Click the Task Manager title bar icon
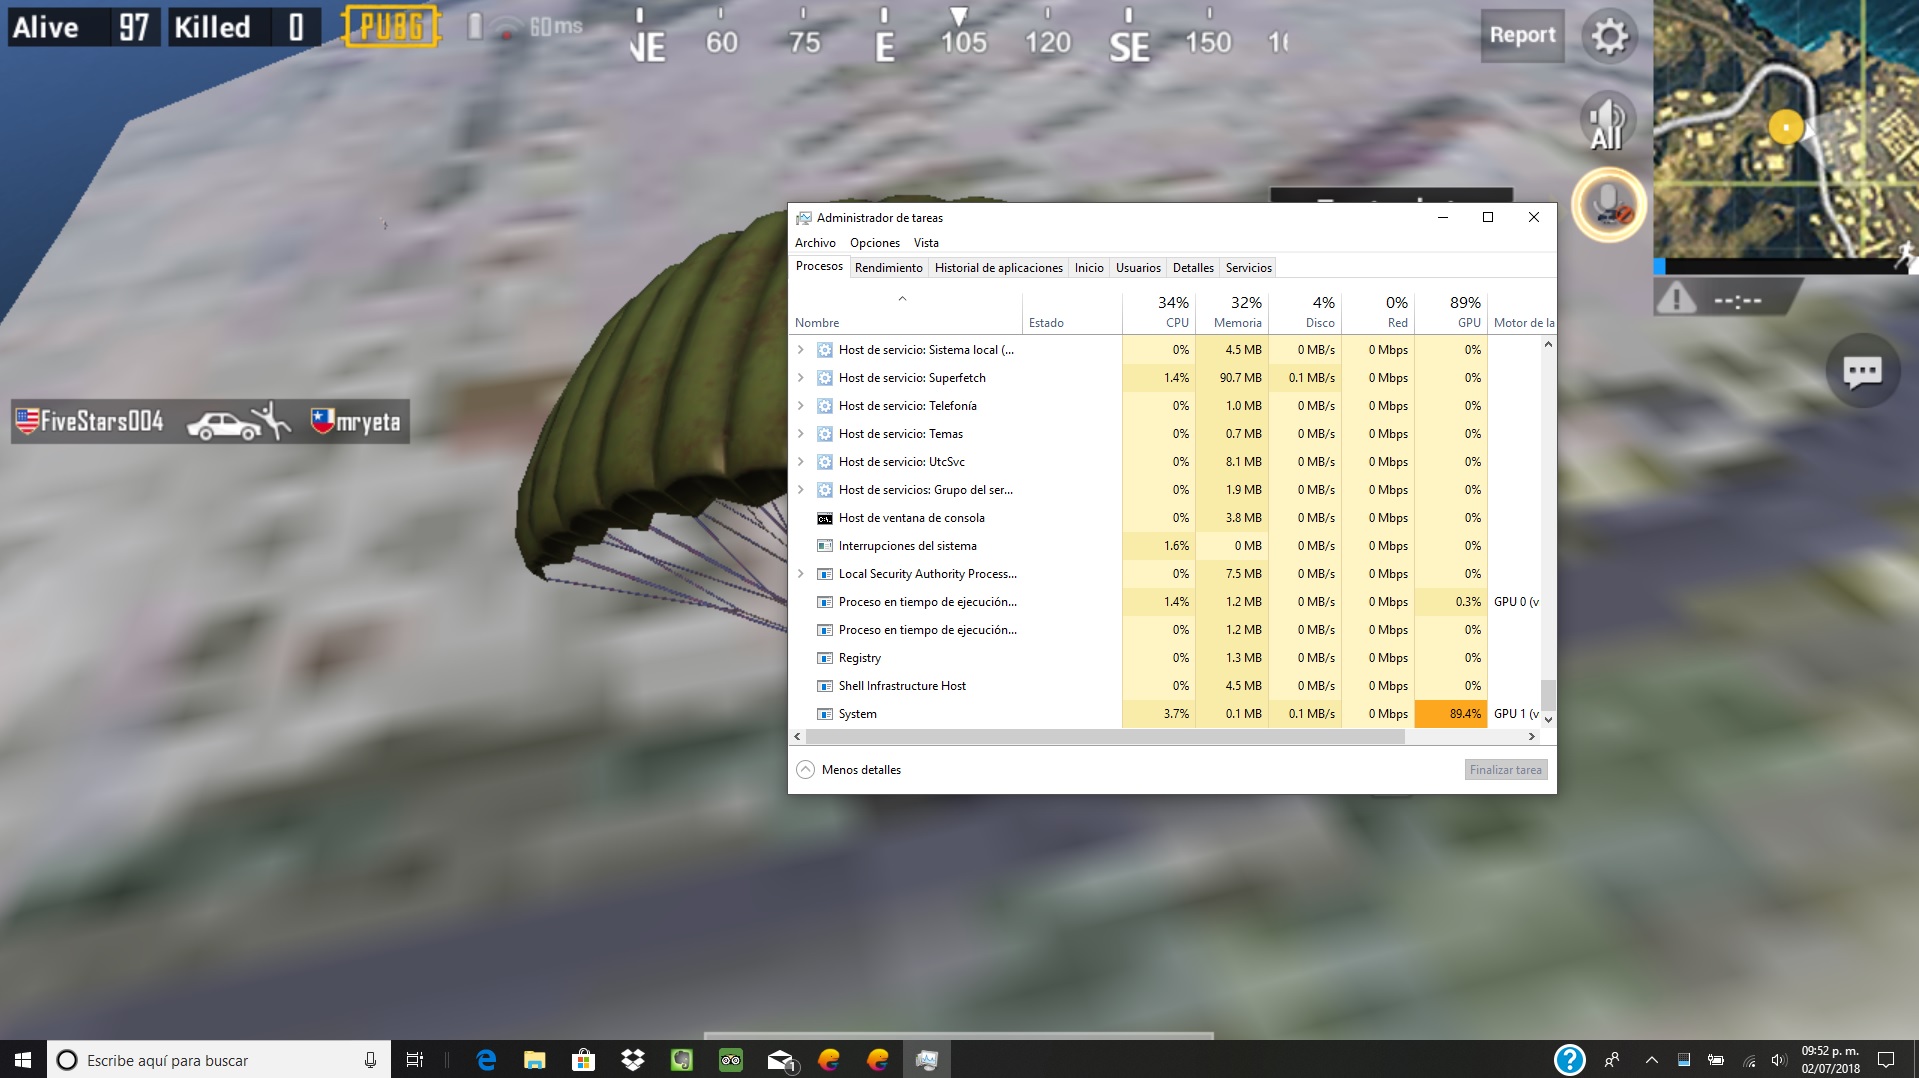 803,218
